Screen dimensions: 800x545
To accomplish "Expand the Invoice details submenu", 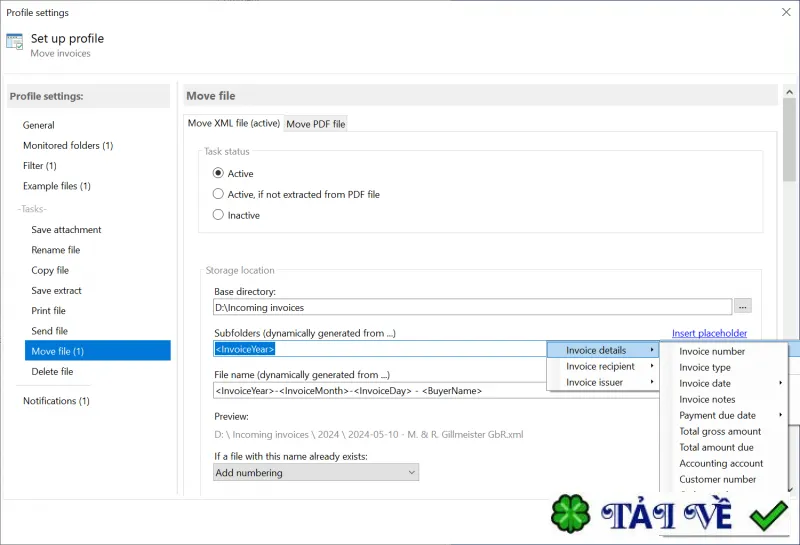I will [603, 350].
